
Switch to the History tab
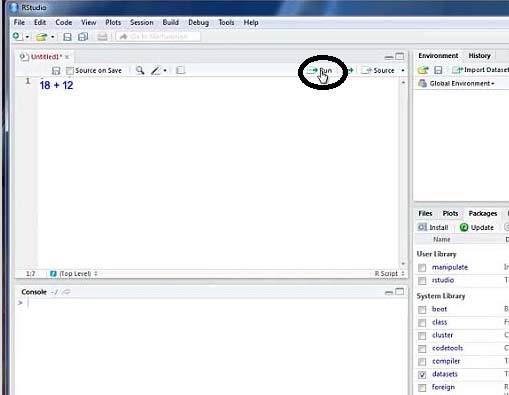(x=479, y=56)
